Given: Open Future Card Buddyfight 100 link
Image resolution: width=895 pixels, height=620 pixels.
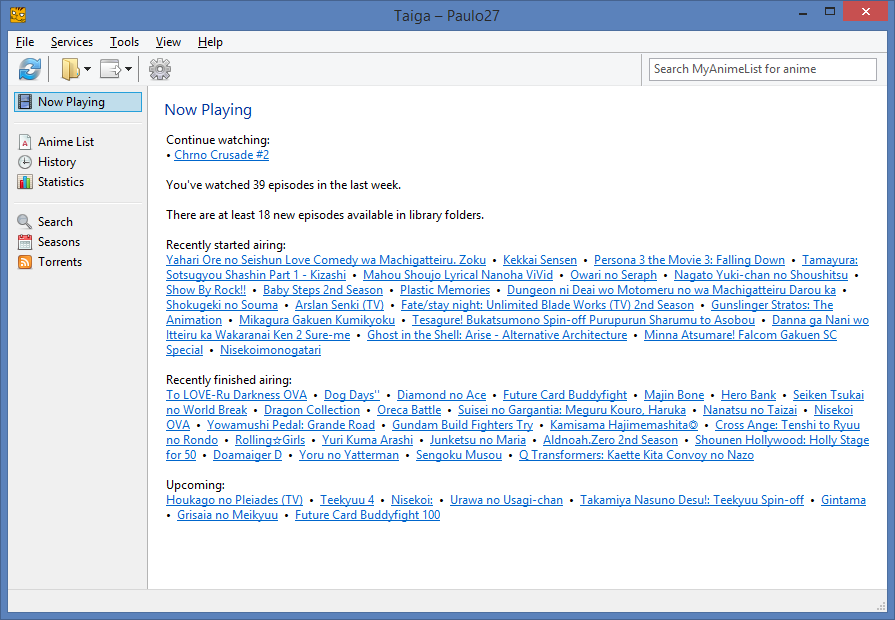Looking at the screenshot, I should 368,514.
